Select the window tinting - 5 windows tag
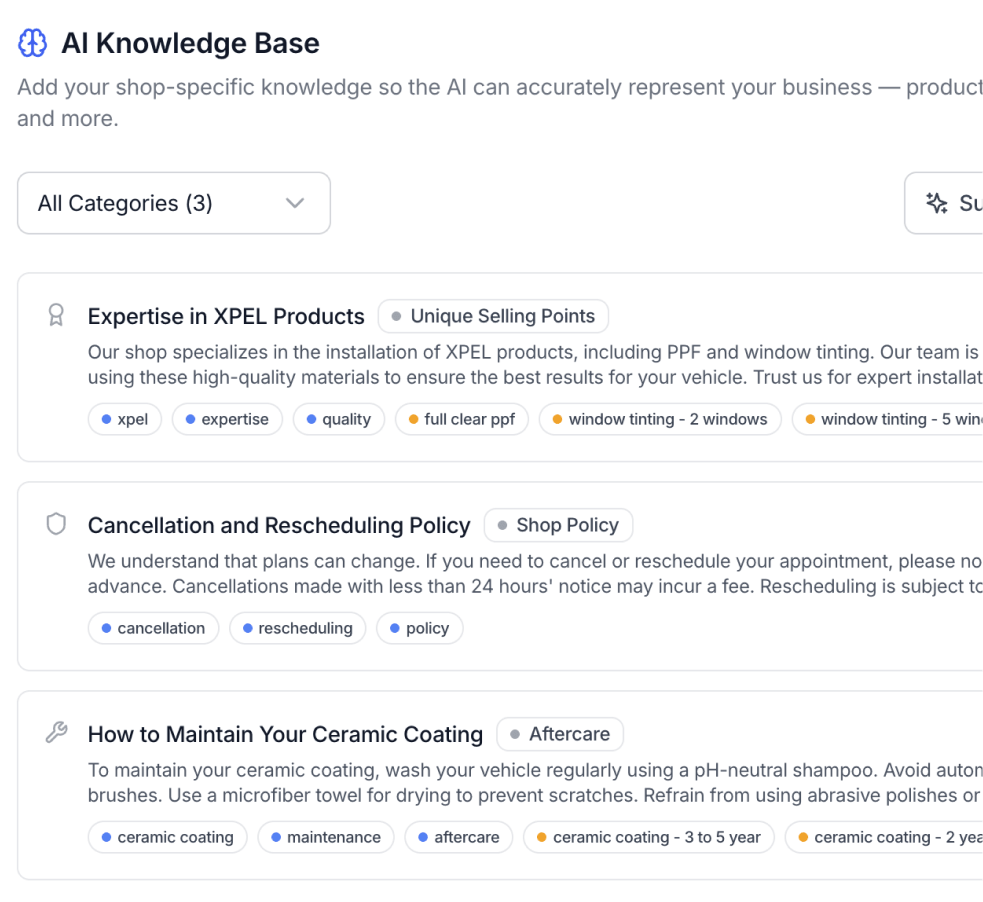The width and height of the screenshot is (983, 902). (888, 419)
